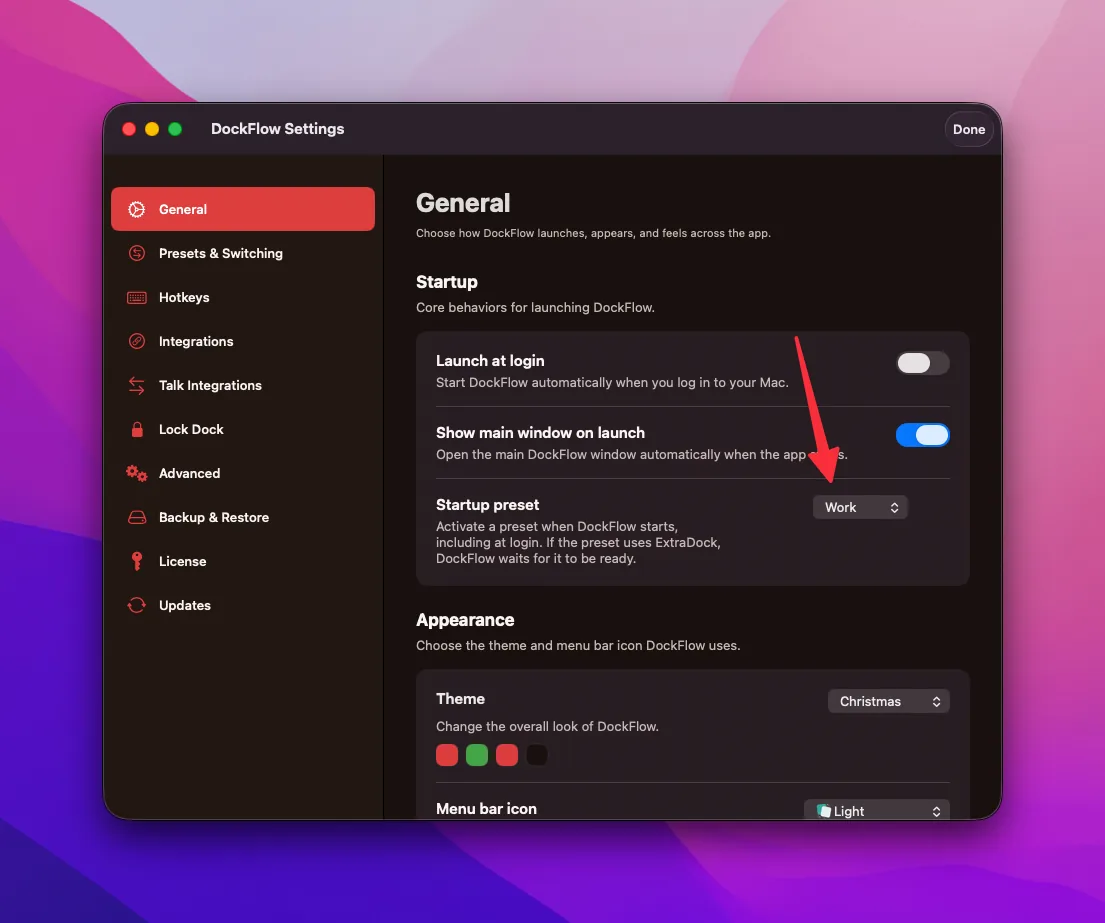Image resolution: width=1105 pixels, height=923 pixels.
Task: Click the black theme color swatch
Action: tap(537, 755)
